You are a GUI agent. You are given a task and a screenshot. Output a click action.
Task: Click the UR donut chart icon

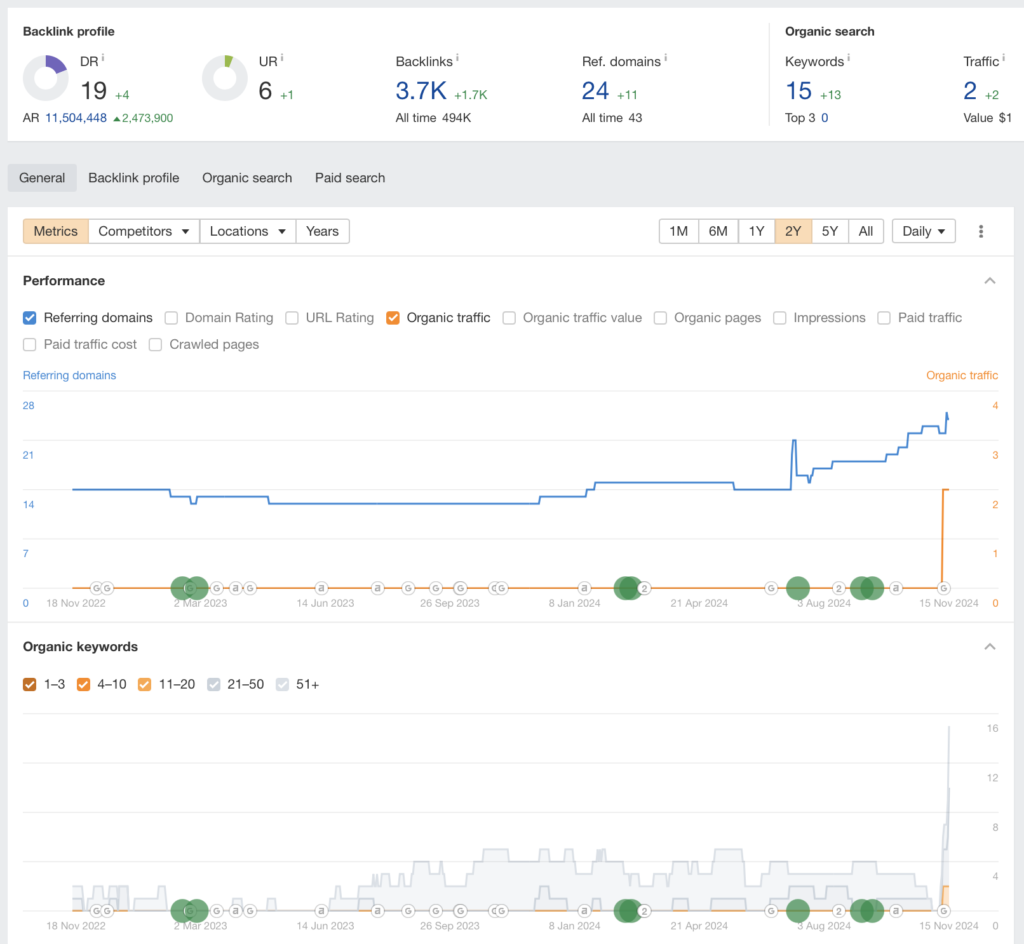pyautogui.click(x=225, y=78)
